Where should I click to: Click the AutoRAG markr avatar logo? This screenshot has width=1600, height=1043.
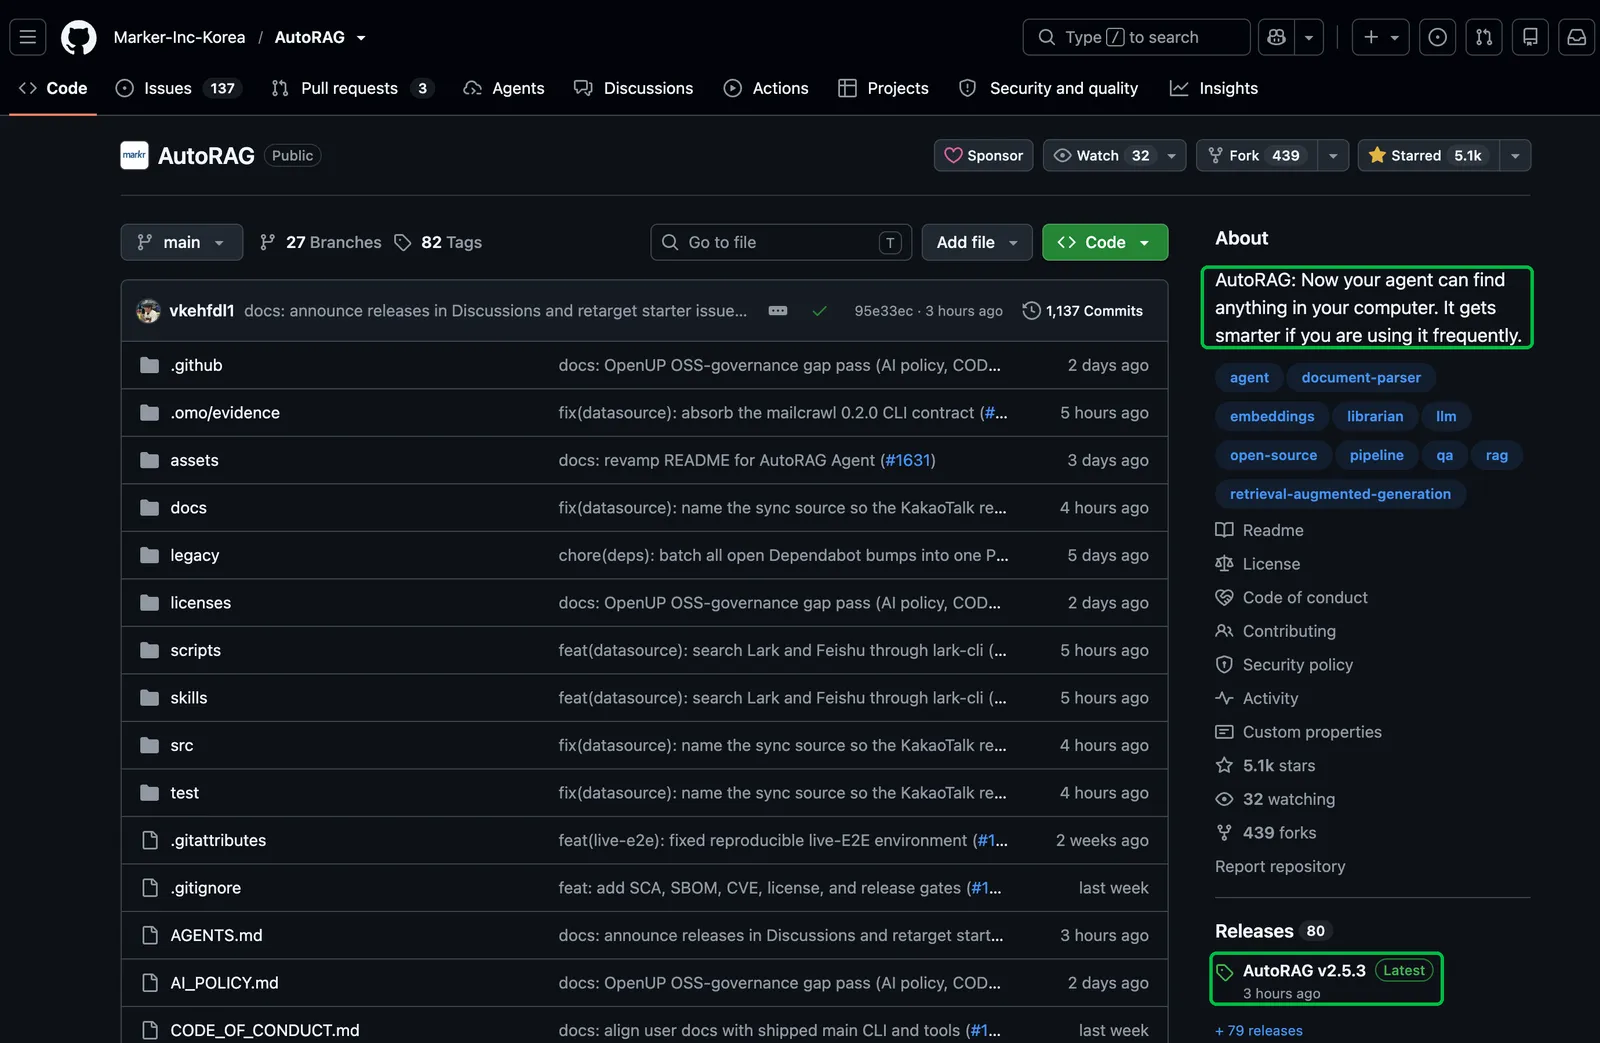pyautogui.click(x=134, y=155)
